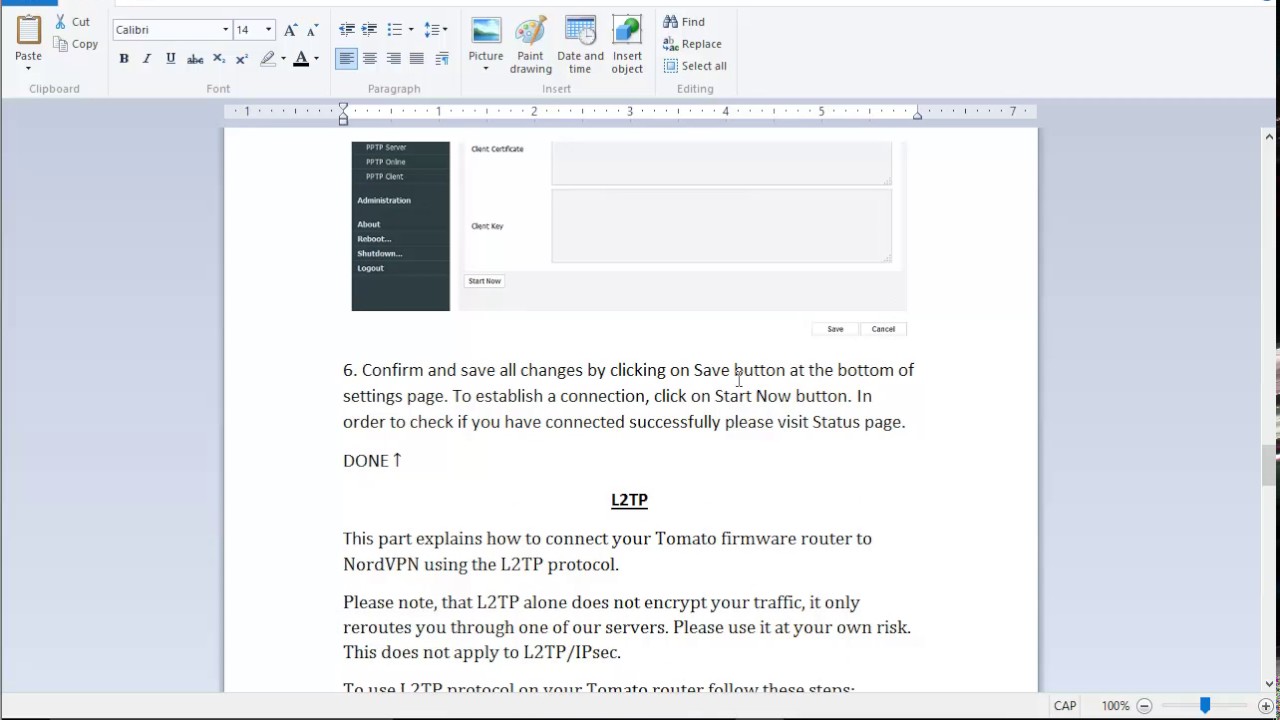Click Select all
The width and height of the screenshot is (1280, 720).
[695, 66]
